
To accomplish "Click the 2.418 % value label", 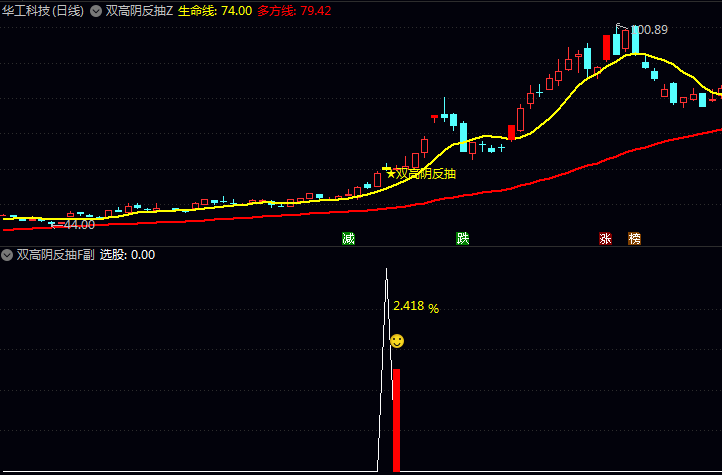I will 416,307.
